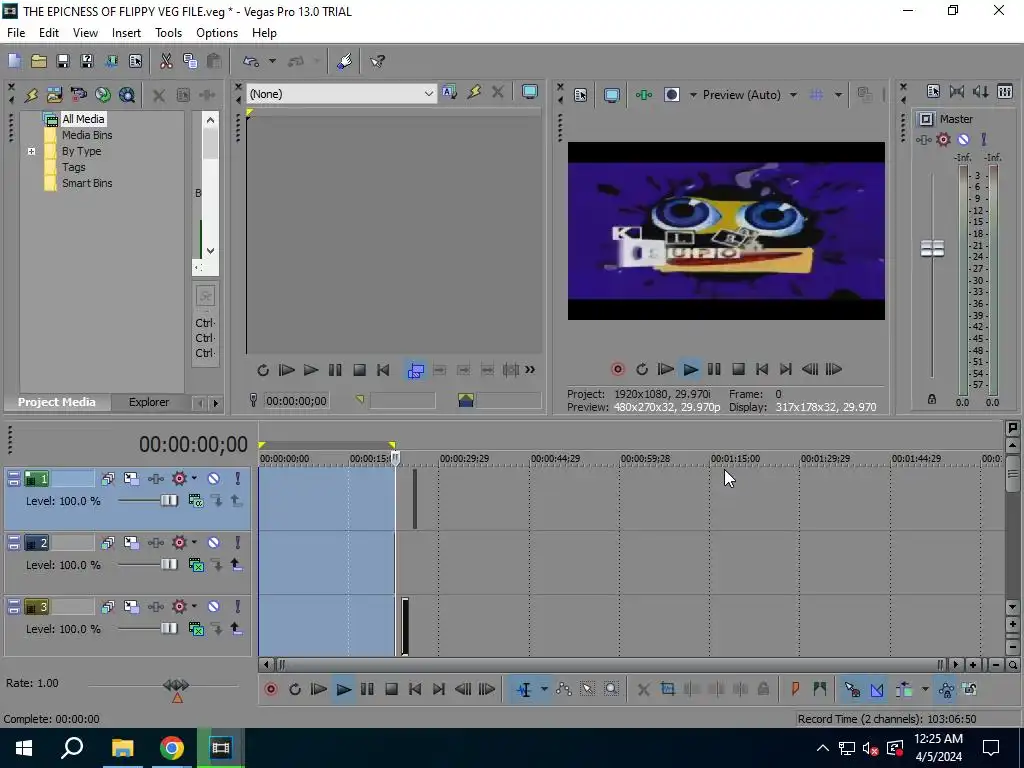The height and width of the screenshot is (768, 1024).
Task: Click Record button in timeline transport
Action: [270, 689]
